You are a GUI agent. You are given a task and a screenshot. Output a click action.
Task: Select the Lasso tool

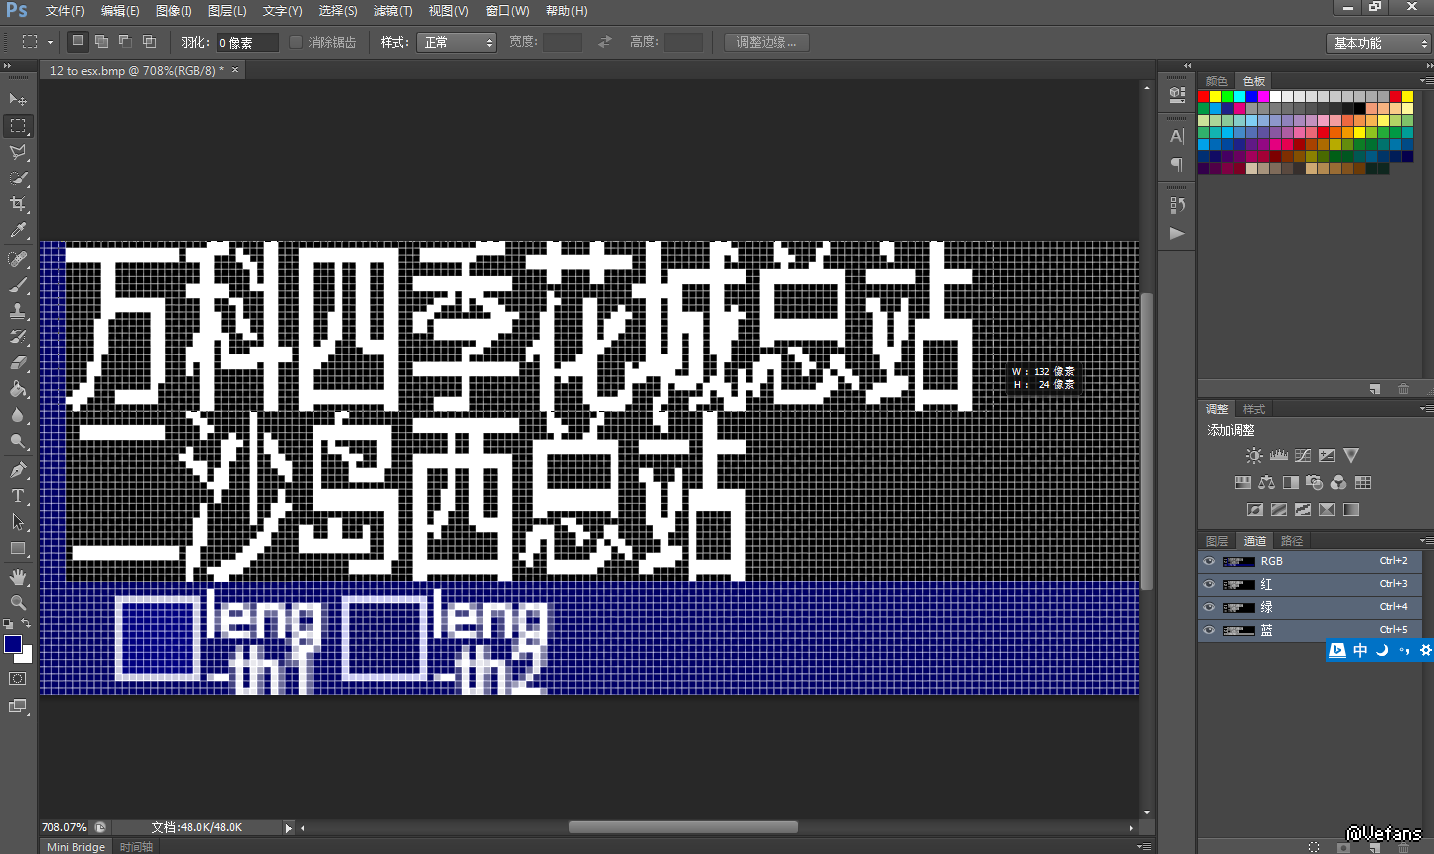[18, 152]
